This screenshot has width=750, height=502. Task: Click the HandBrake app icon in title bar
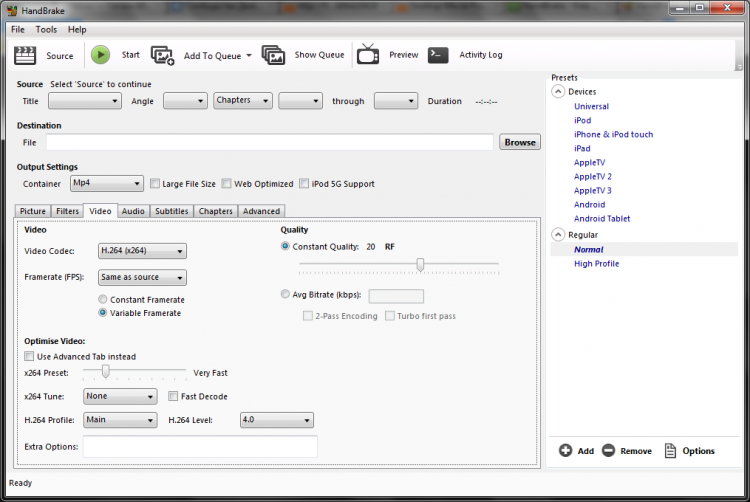click(x=12, y=11)
